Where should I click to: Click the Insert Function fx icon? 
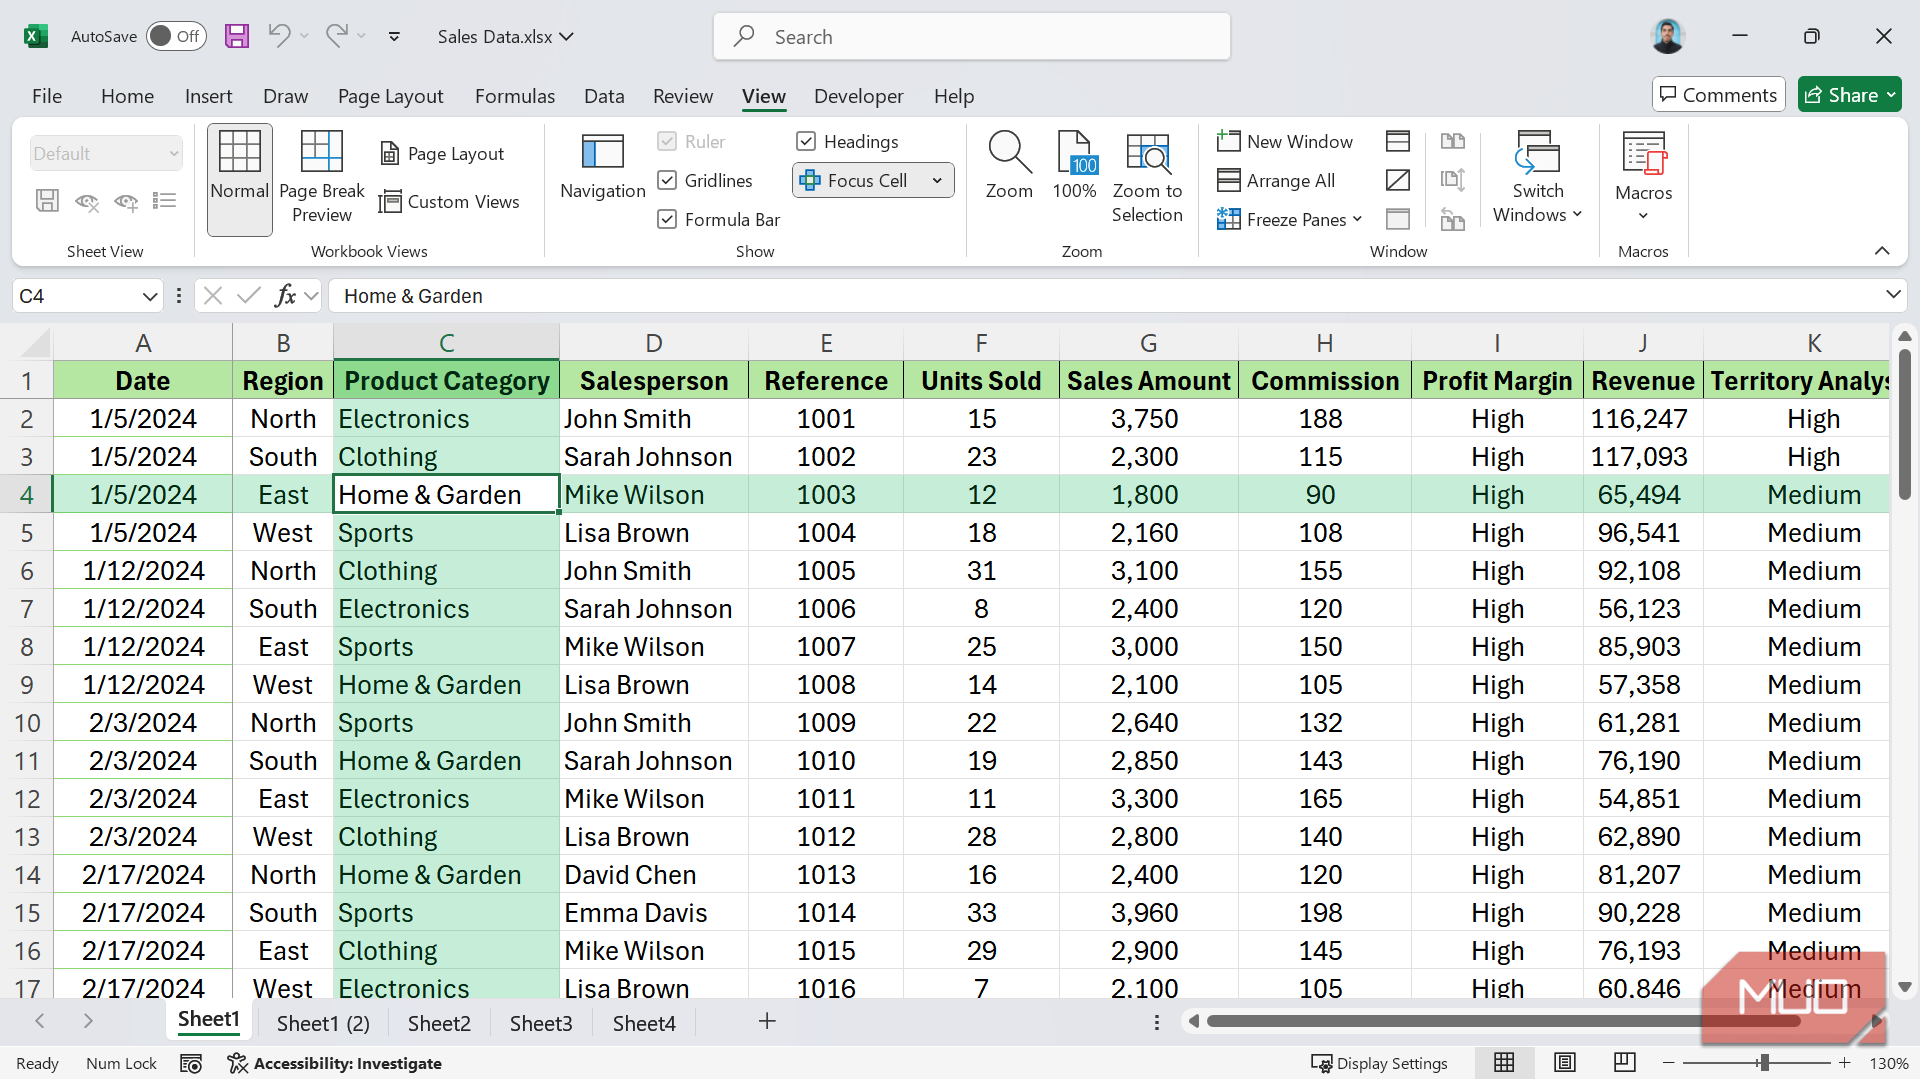click(x=285, y=295)
